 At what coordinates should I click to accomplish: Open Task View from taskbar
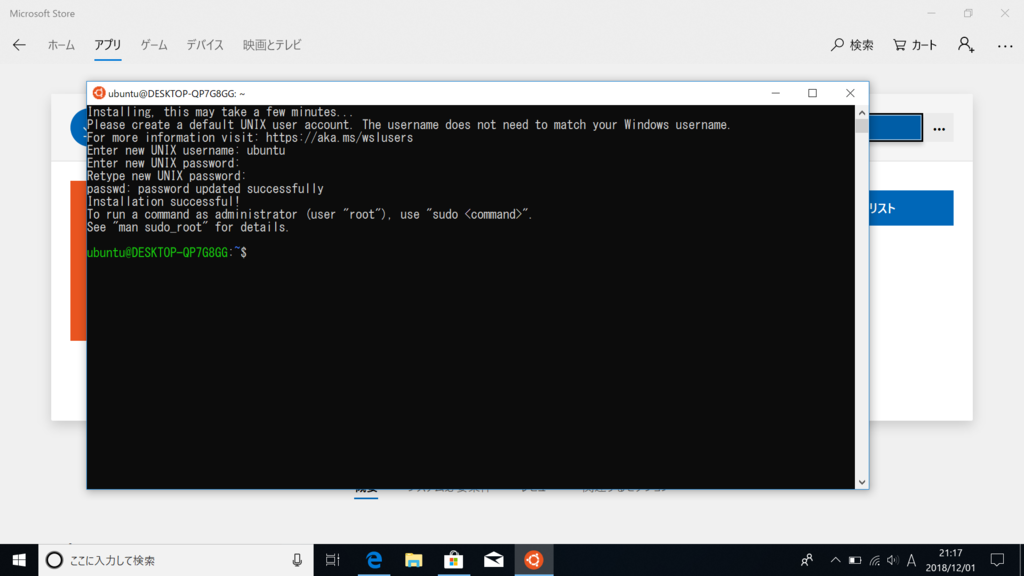(x=333, y=560)
